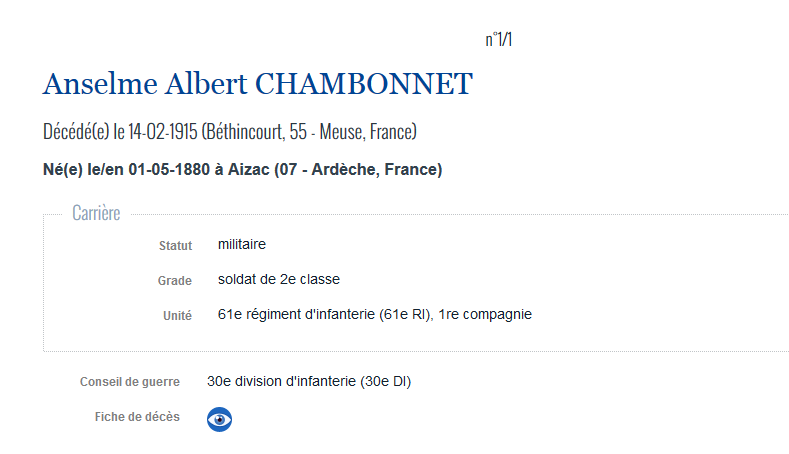The width and height of the screenshot is (789, 454).
Task: Click the Conseil de guerre label
Action: tap(130, 382)
